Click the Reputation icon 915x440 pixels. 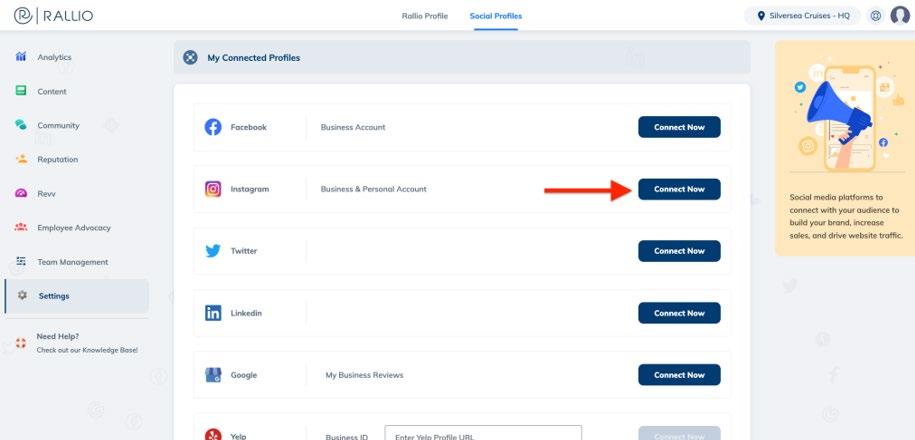click(x=22, y=159)
